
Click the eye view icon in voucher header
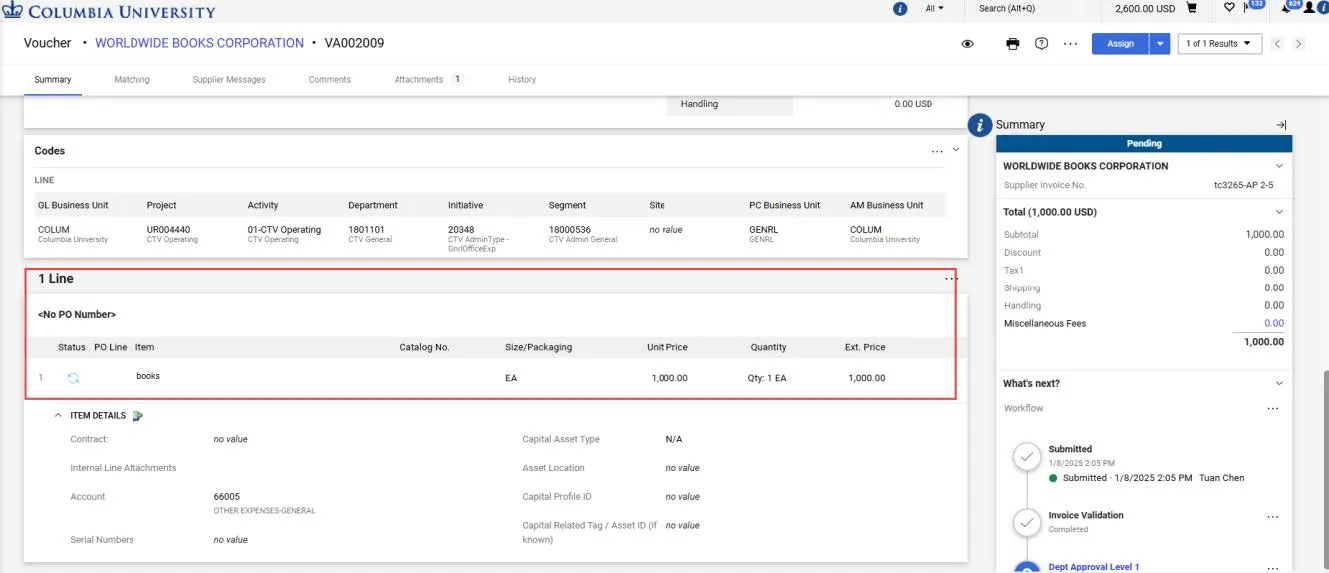968,44
